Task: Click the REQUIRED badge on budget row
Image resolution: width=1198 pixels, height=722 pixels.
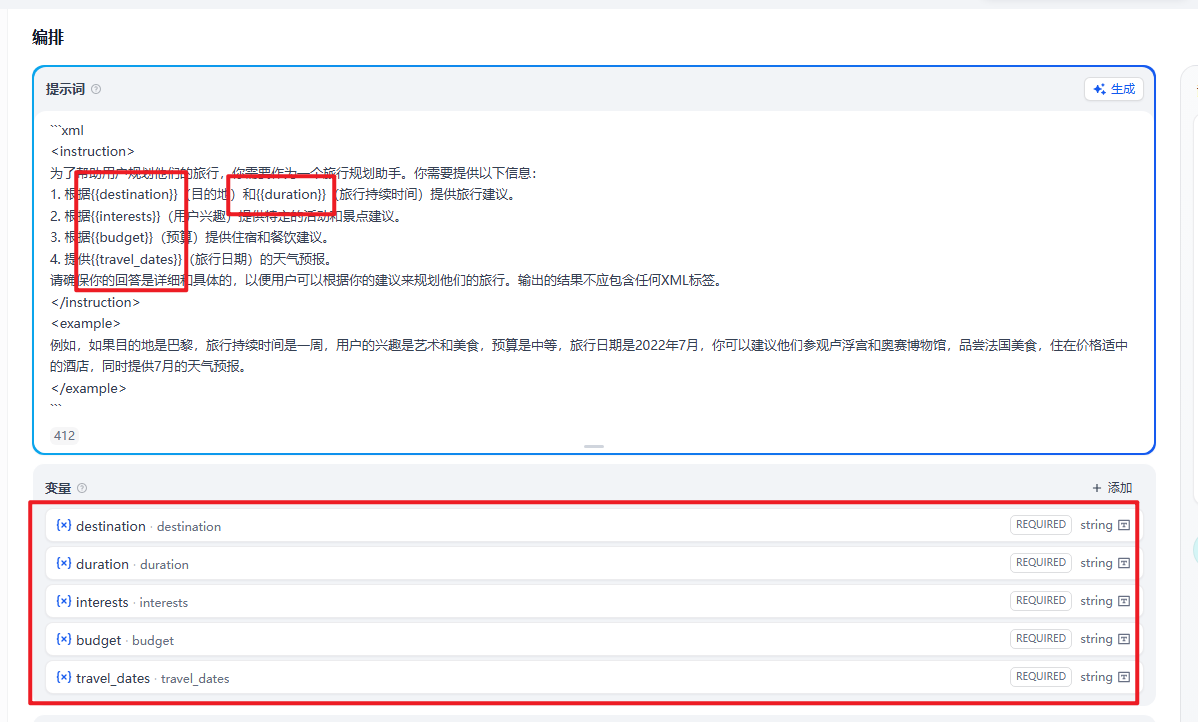Action: tap(1041, 639)
